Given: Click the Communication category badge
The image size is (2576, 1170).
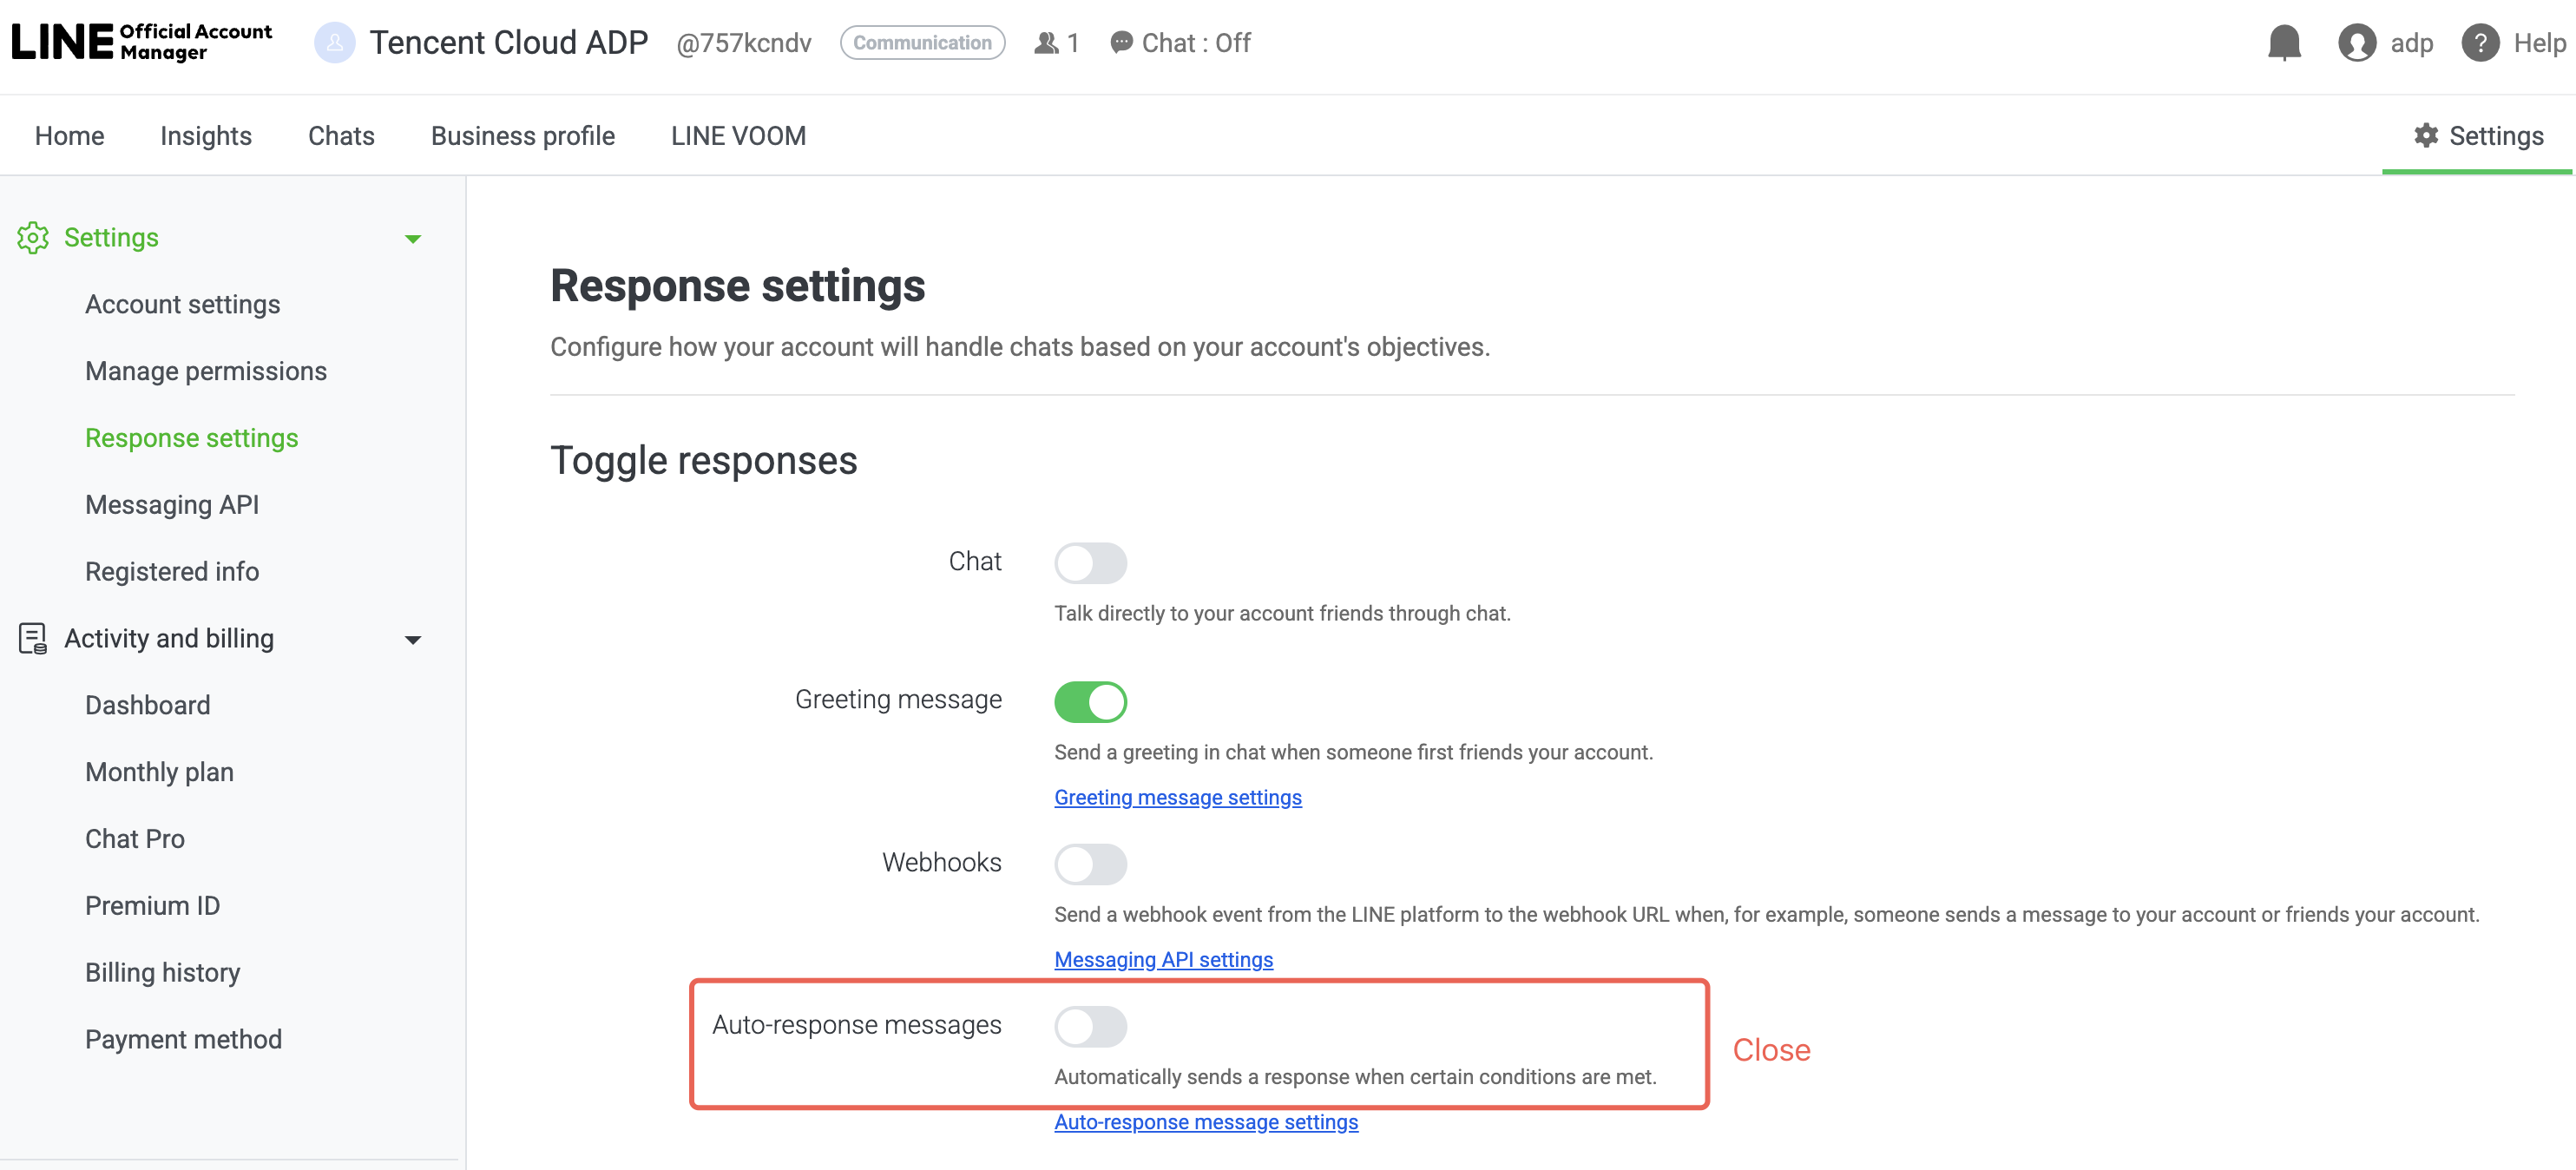Looking at the screenshot, I should click(x=922, y=43).
